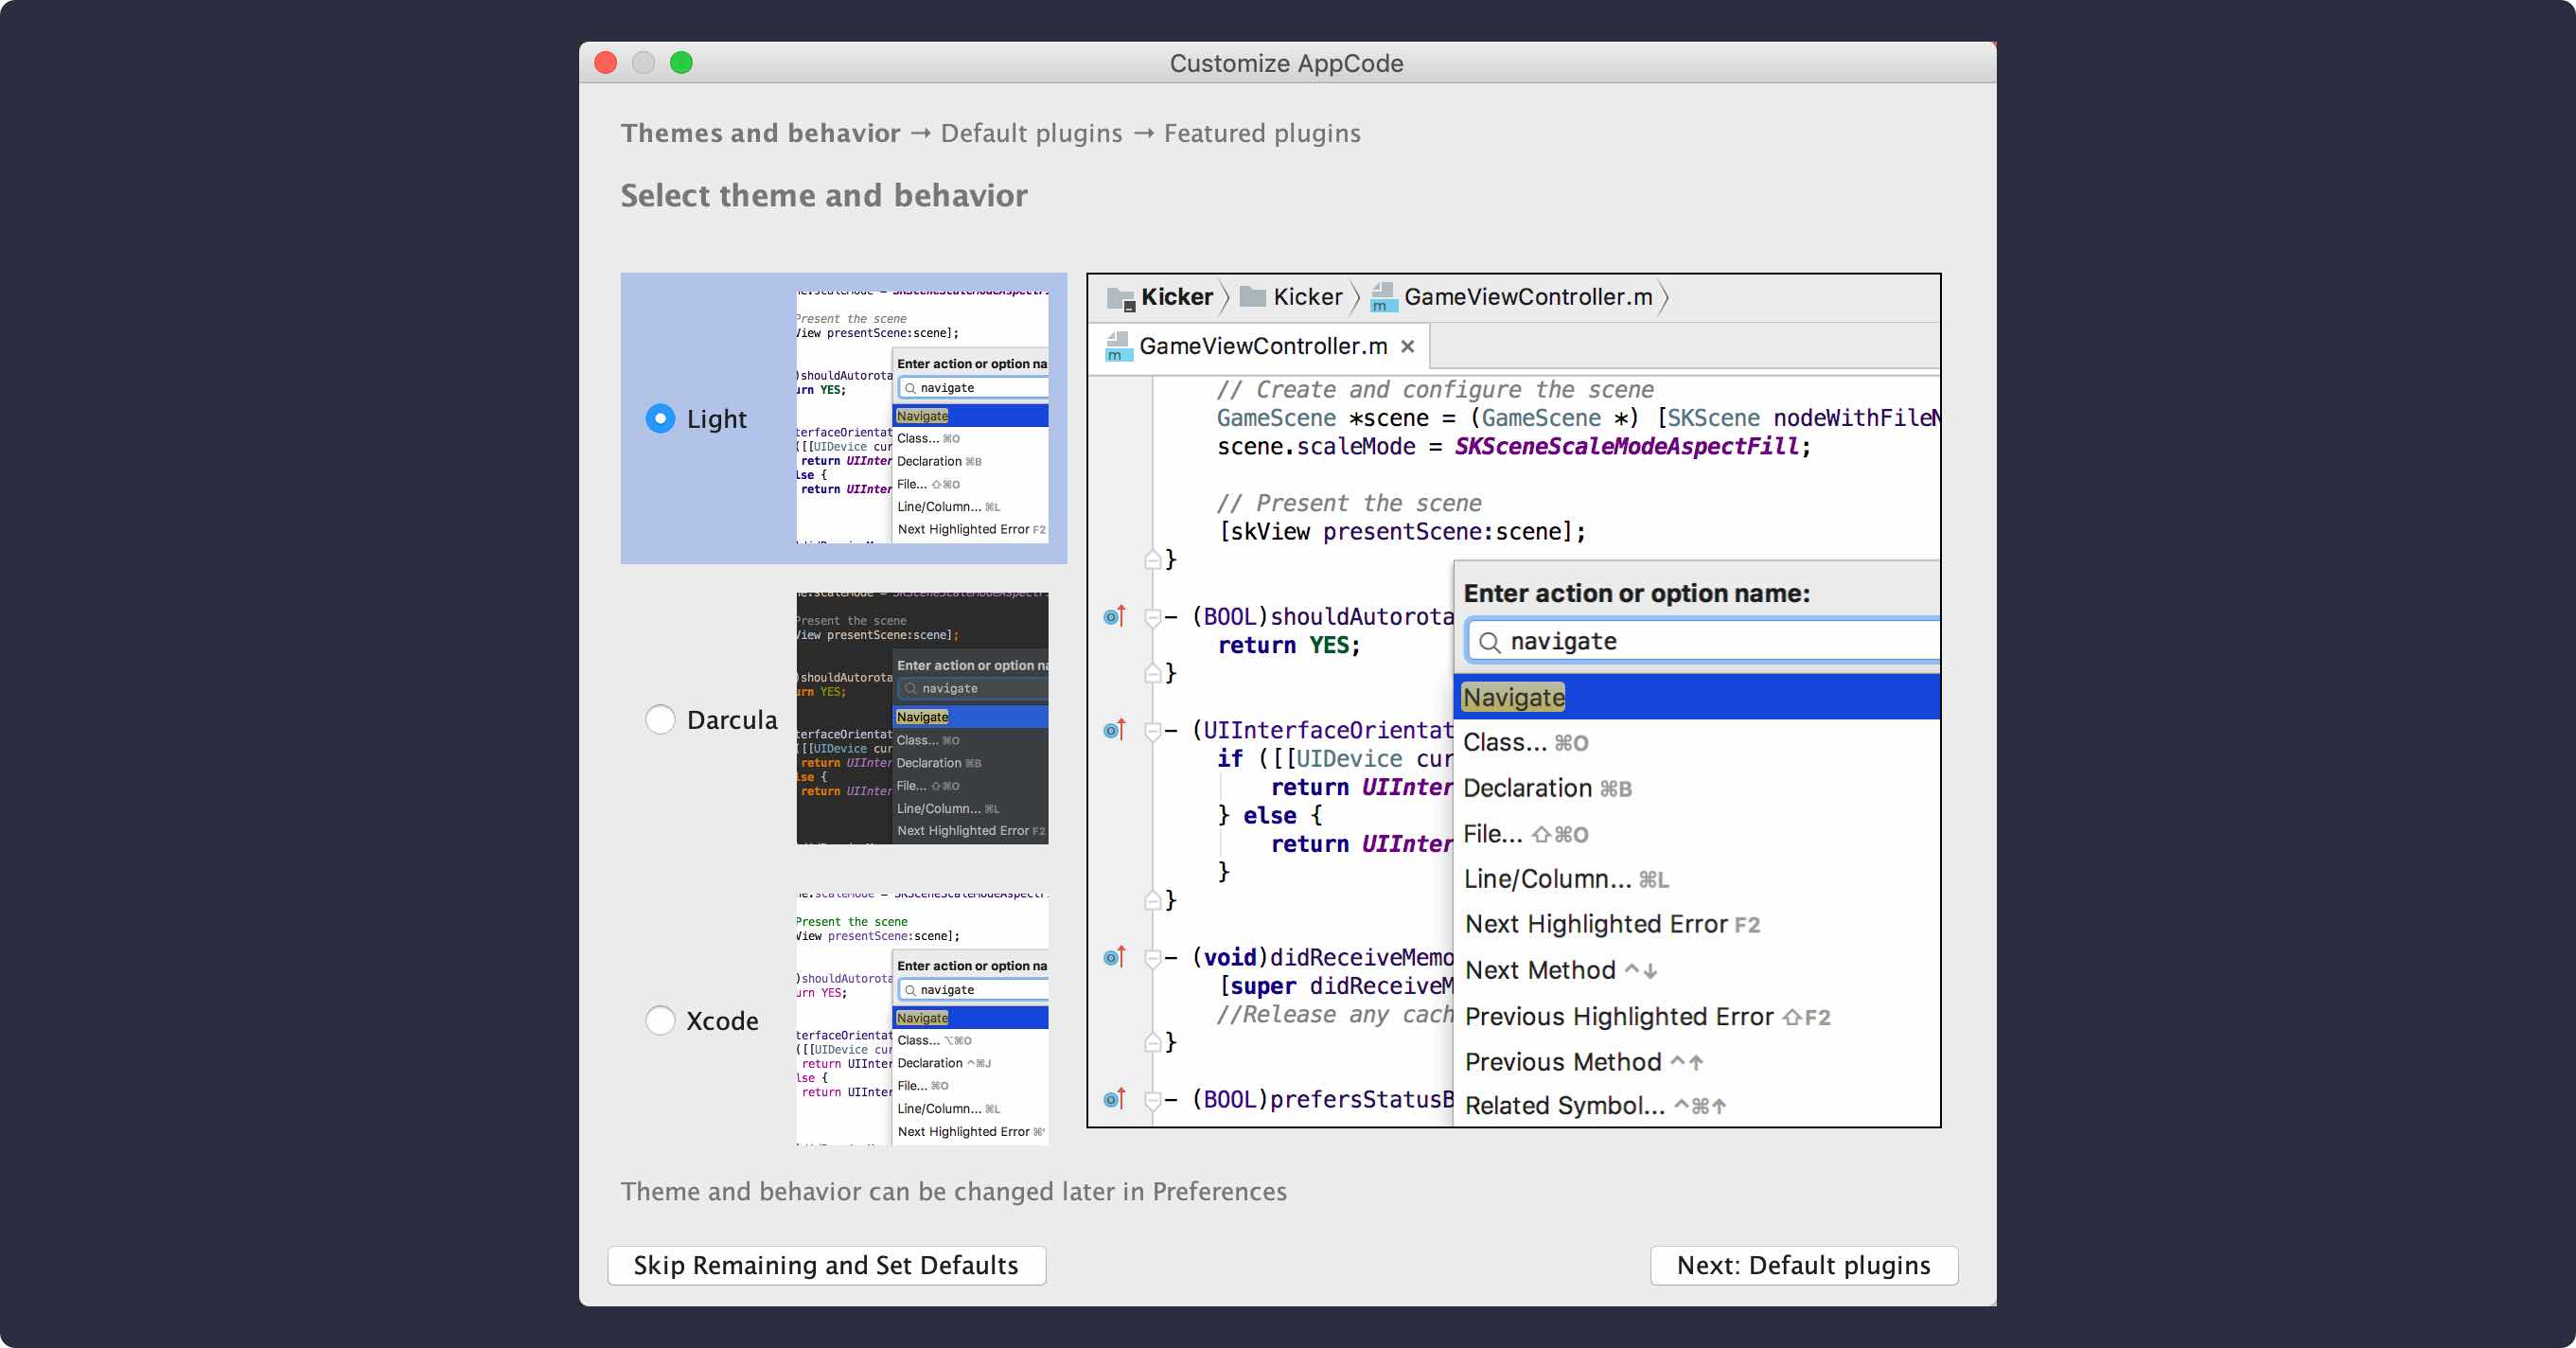
Task: Choose Line/Column... from the action list
Action: click(1697, 879)
